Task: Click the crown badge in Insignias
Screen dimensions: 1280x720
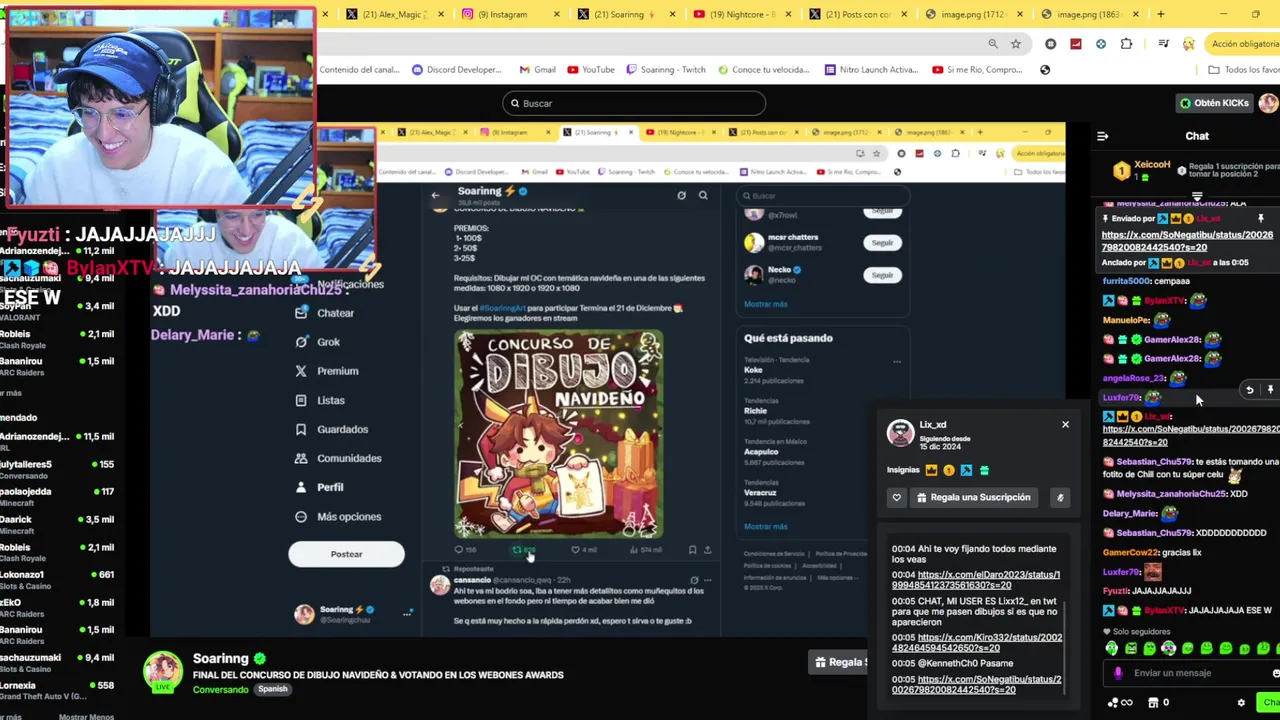Action: click(931, 470)
